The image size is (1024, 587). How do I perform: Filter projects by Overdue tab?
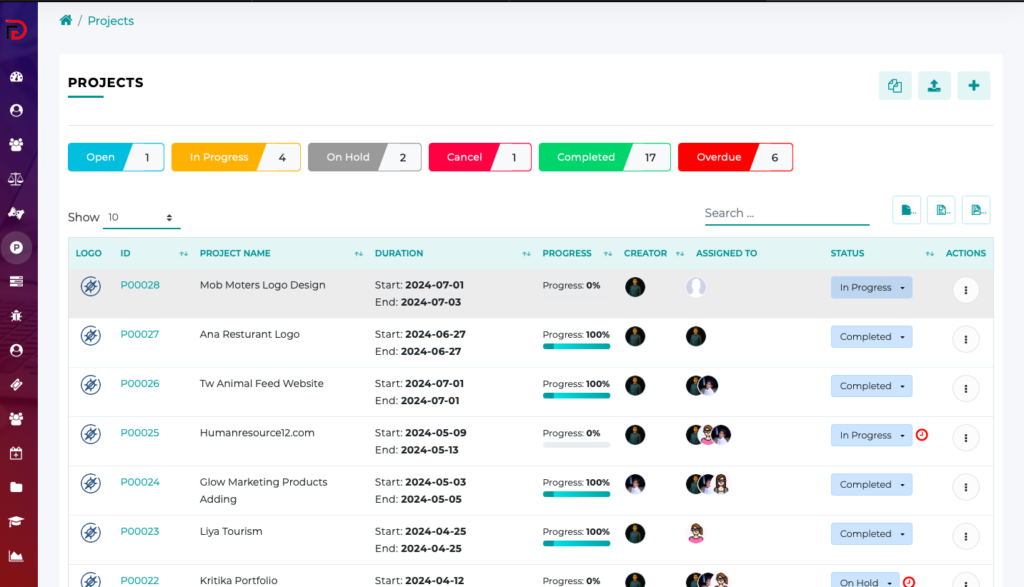735,157
